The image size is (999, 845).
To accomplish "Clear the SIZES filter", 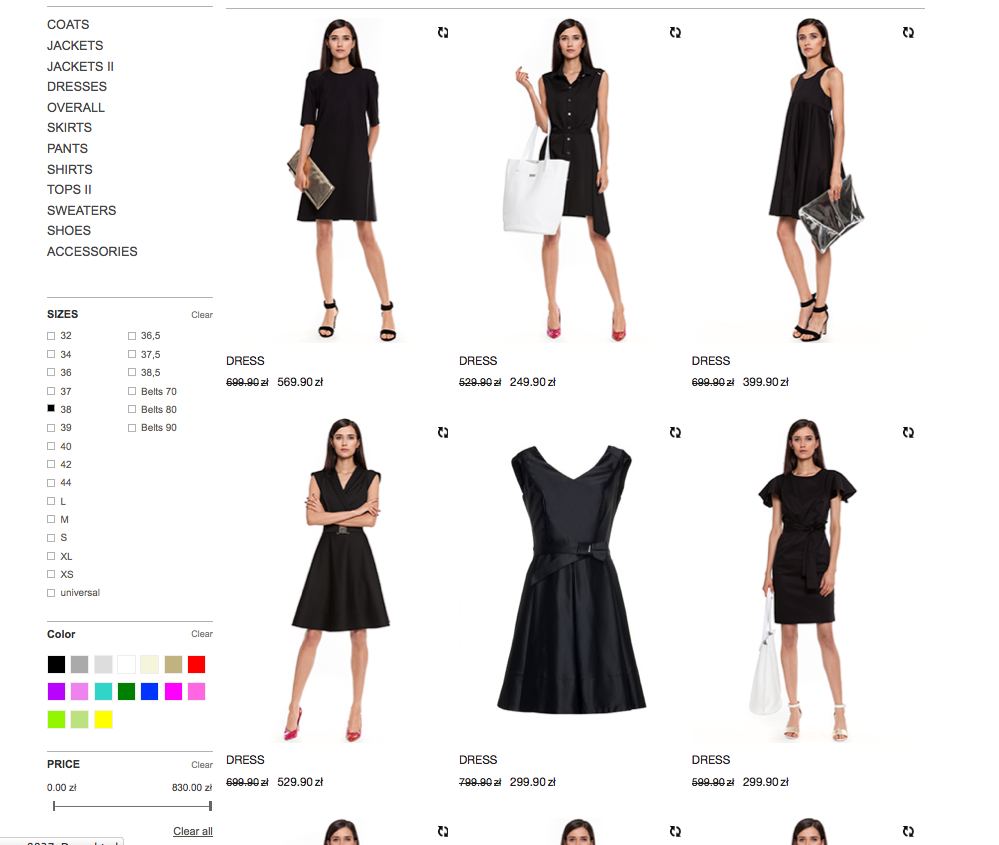I will [202, 315].
